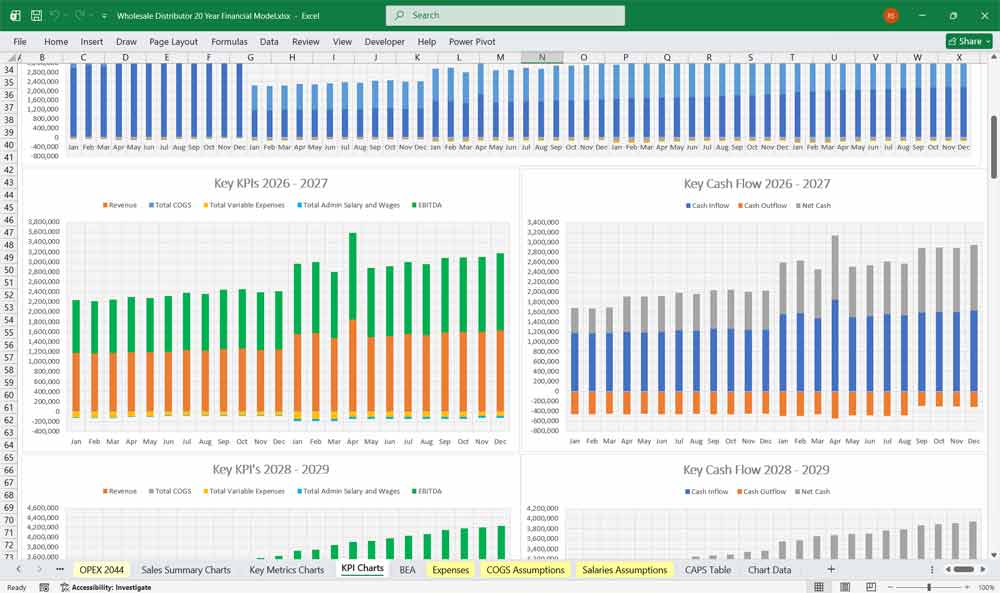The width and height of the screenshot is (1000, 593).
Task: Toggle the Ready mode indicator in status bar
Action: pos(16,586)
